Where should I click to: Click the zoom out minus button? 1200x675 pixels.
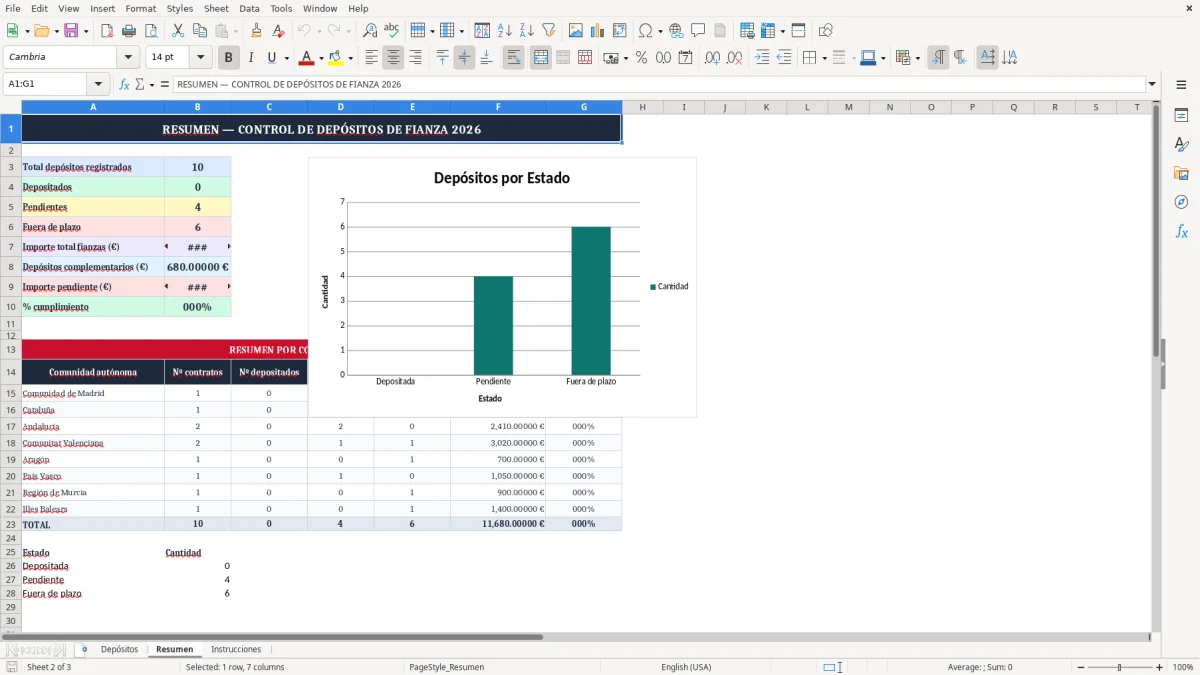pos(1081,667)
